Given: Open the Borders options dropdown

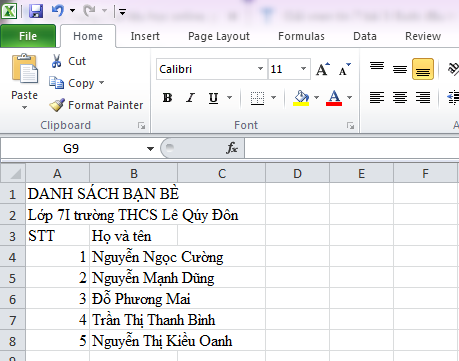Looking at the screenshot, I should tap(274, 98).
